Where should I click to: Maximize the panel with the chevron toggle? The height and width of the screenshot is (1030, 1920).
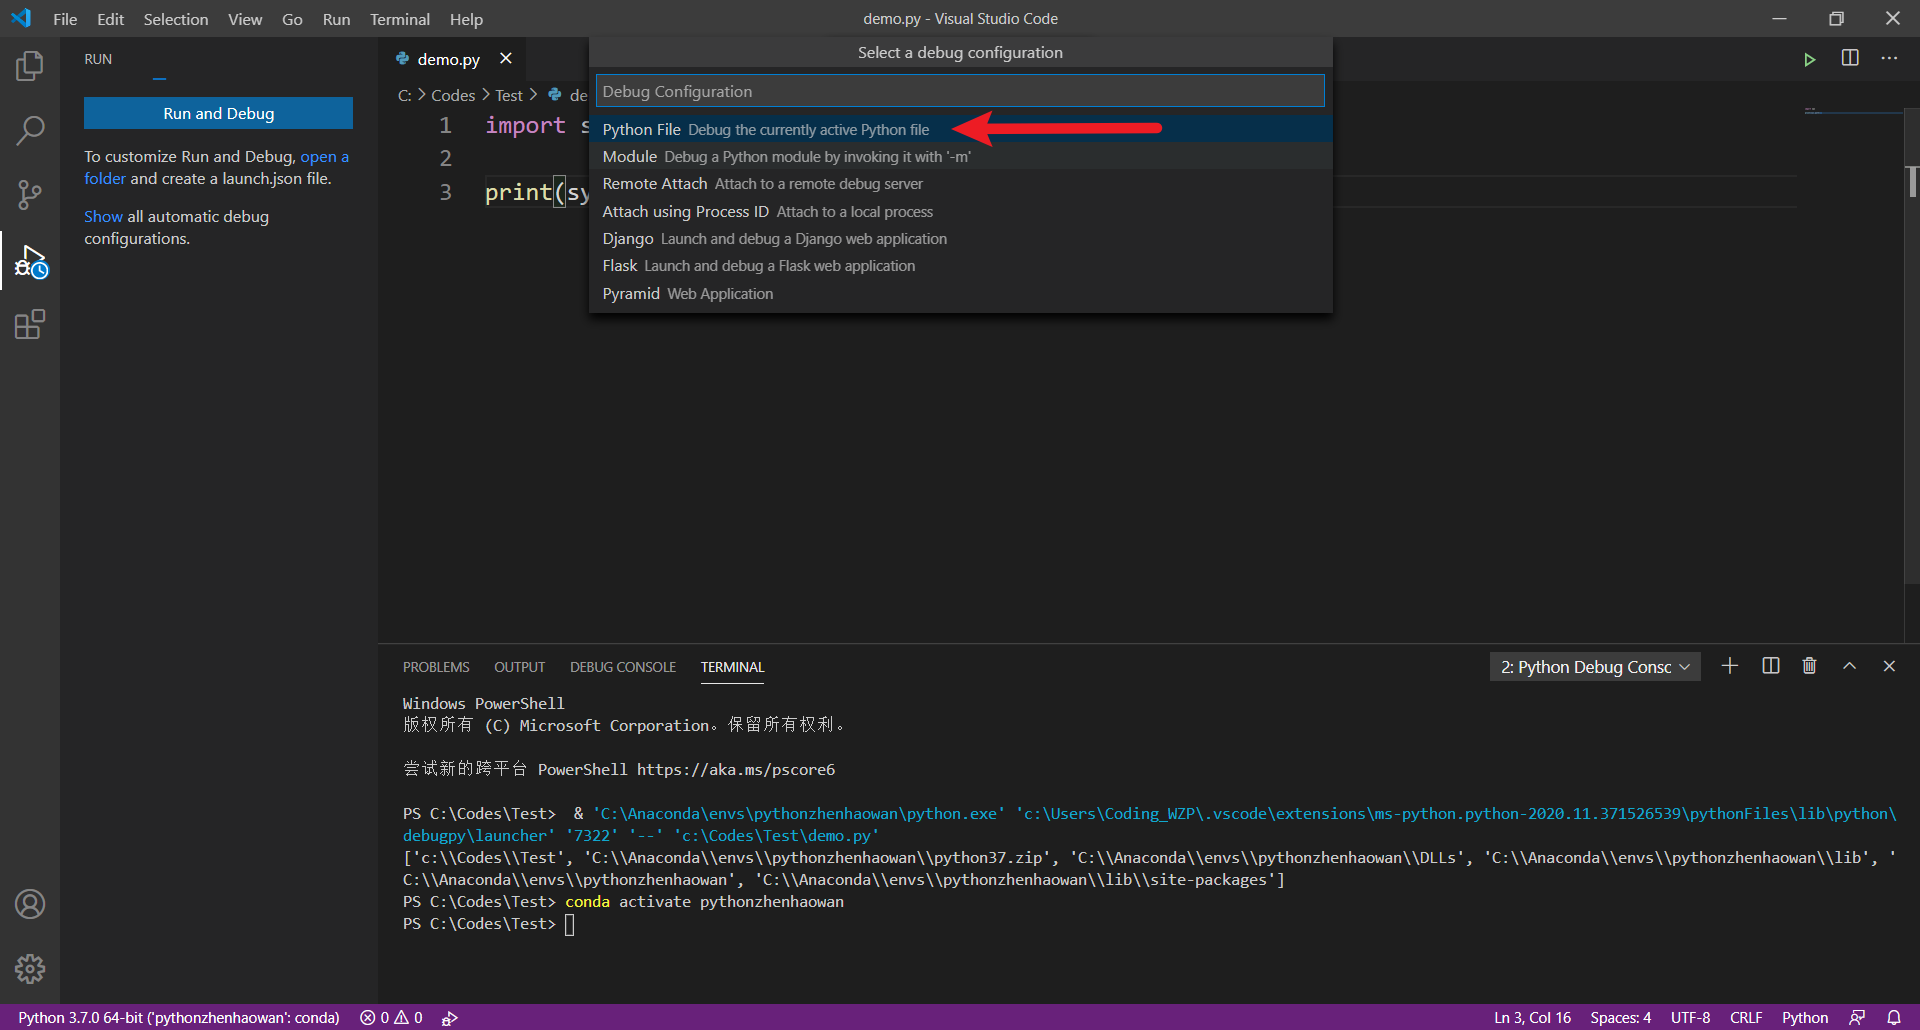click(1849, 666)
